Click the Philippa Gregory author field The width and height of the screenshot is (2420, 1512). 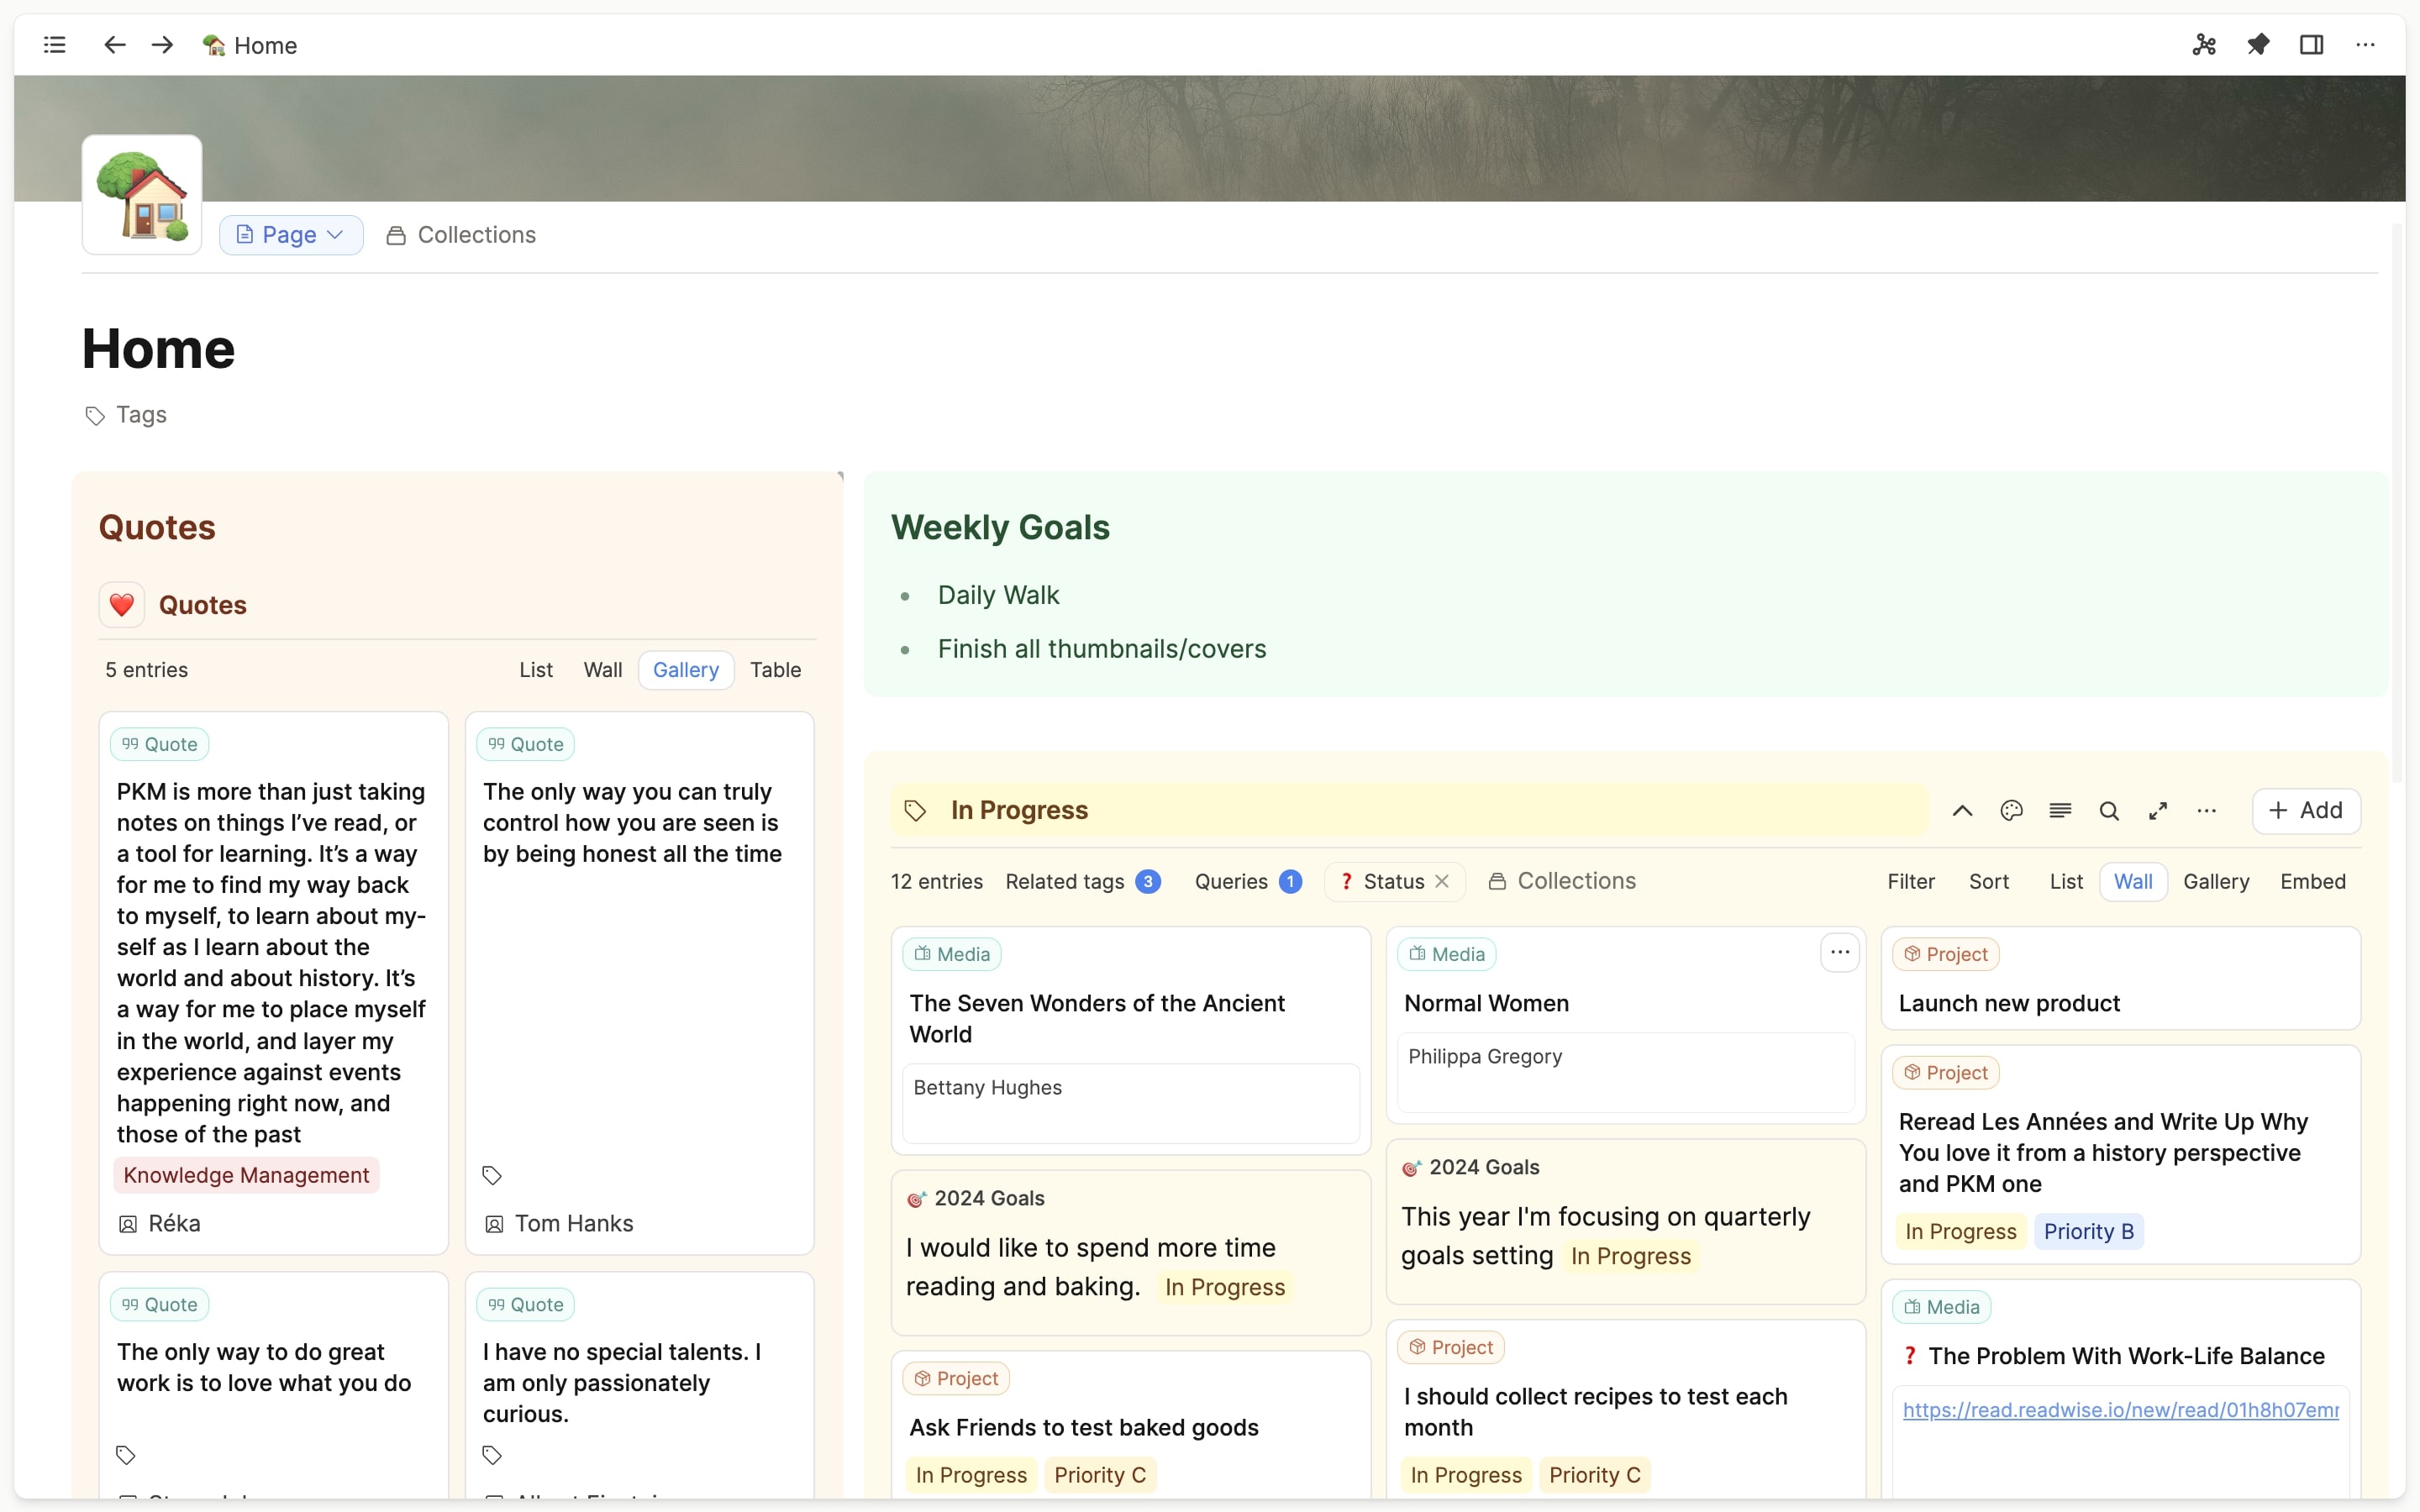1626,1072
